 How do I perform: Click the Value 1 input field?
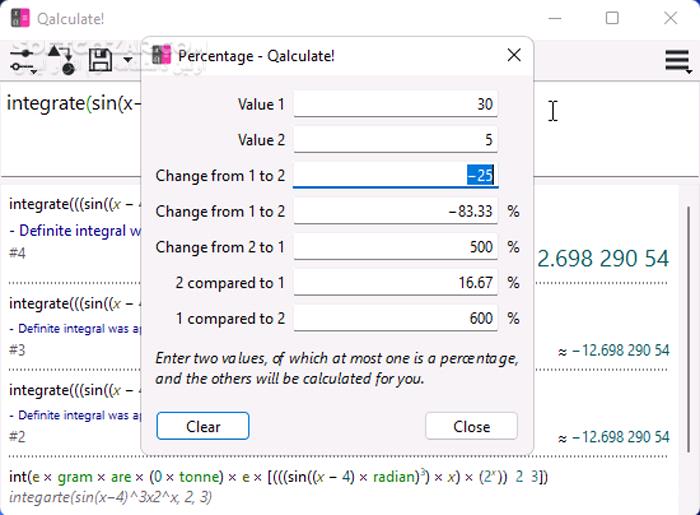395,104
